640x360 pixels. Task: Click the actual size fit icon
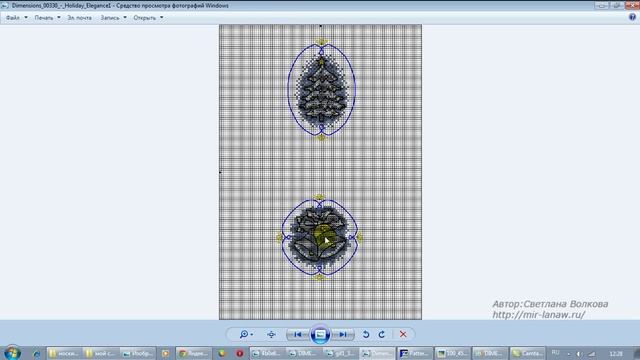point(271,335)
